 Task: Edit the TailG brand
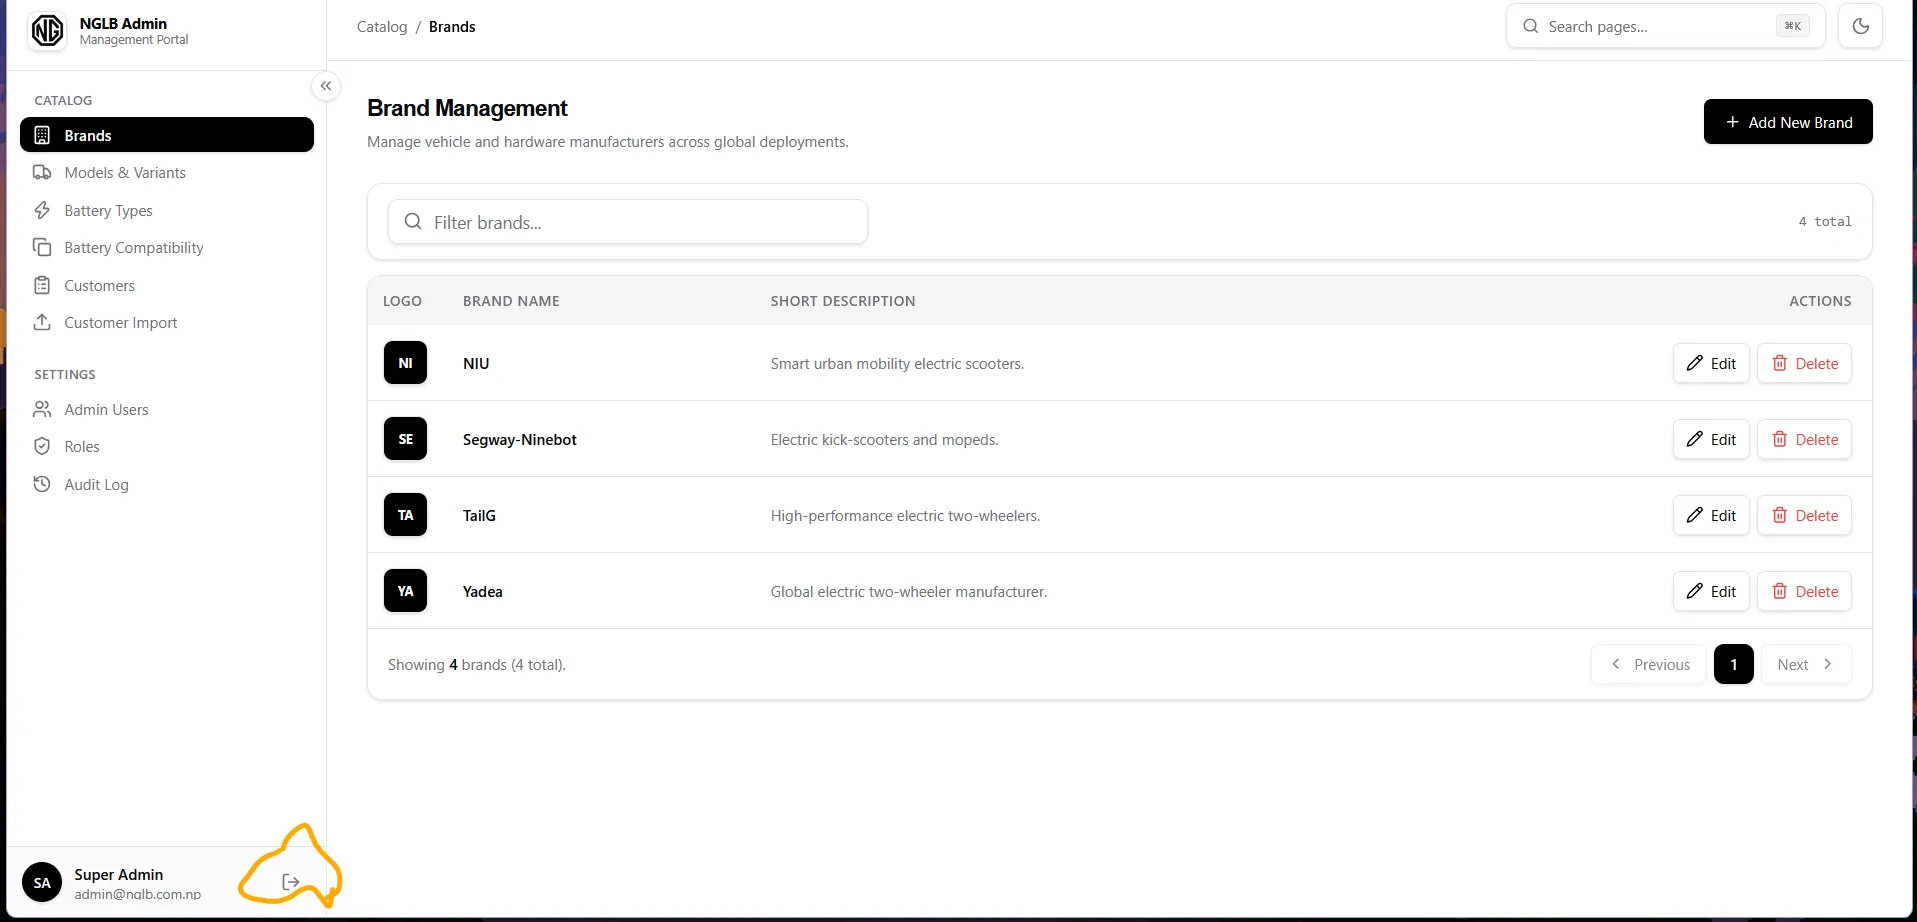pyautogui.click(x=1711, y=515)
